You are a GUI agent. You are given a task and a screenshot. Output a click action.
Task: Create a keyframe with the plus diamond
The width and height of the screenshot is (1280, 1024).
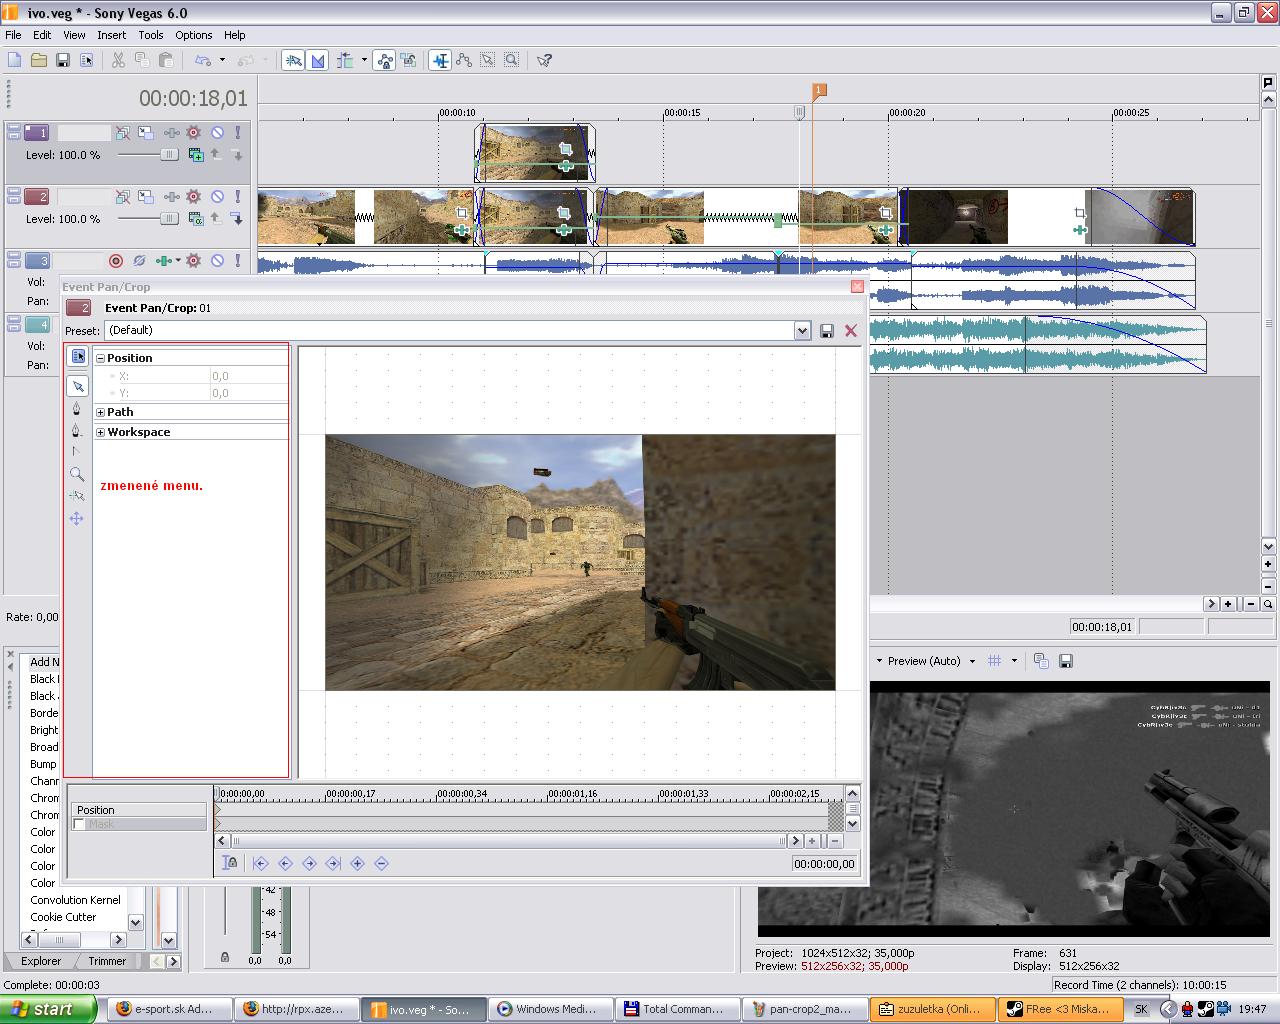[x=357, y=863]
